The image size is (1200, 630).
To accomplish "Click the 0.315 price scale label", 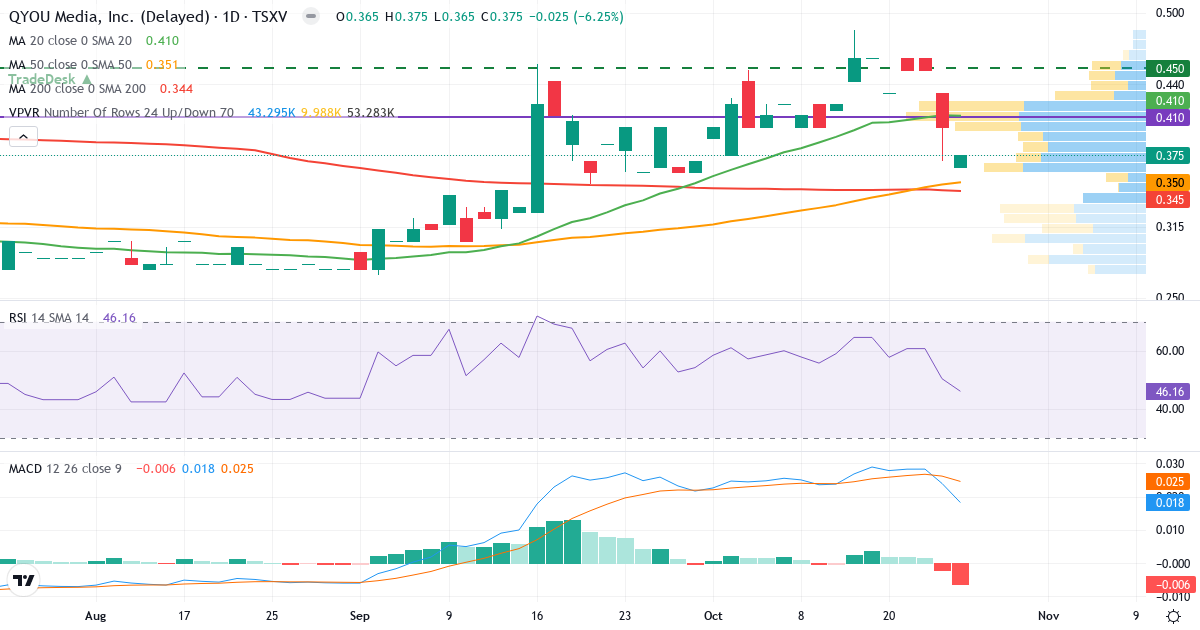I will (x=1170, y=227).
